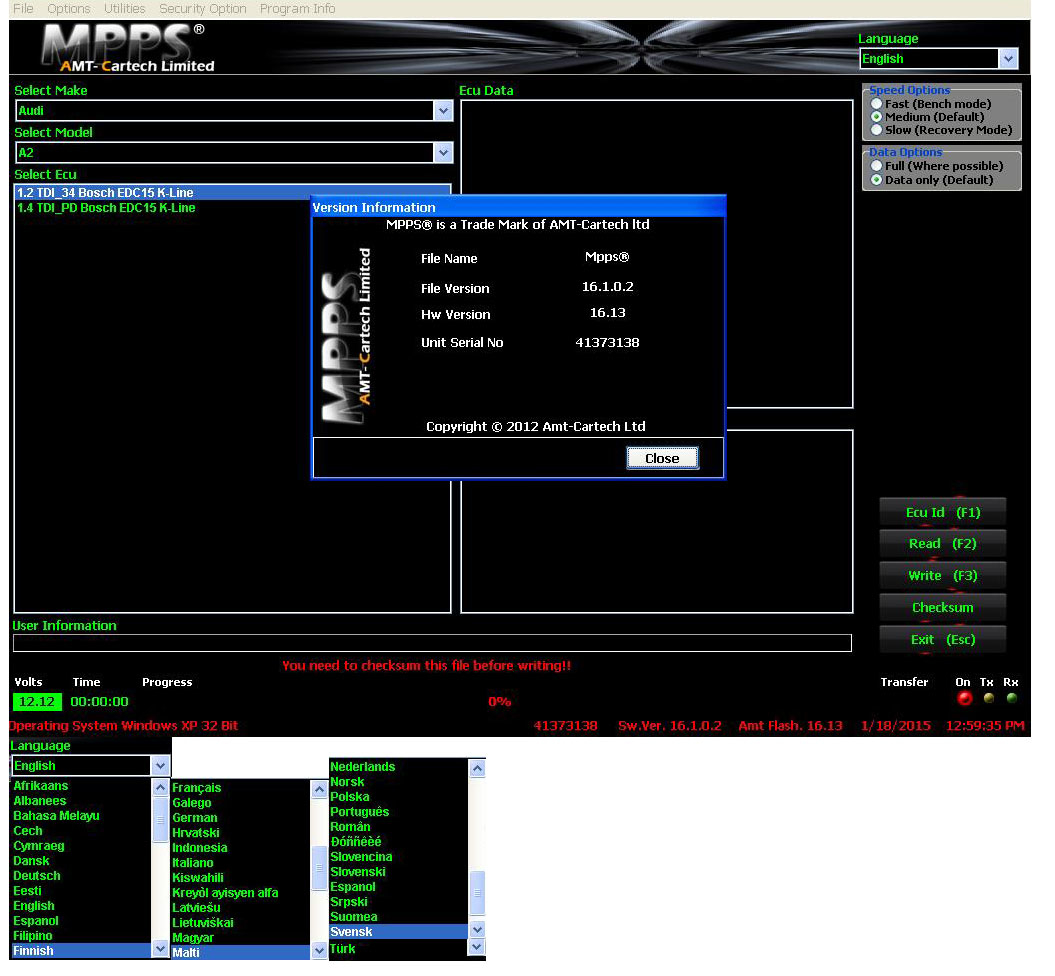Click the Rx status indicator light
Screen dimensions: 1055x976
pyautogui.click(x=1012, y=699)
